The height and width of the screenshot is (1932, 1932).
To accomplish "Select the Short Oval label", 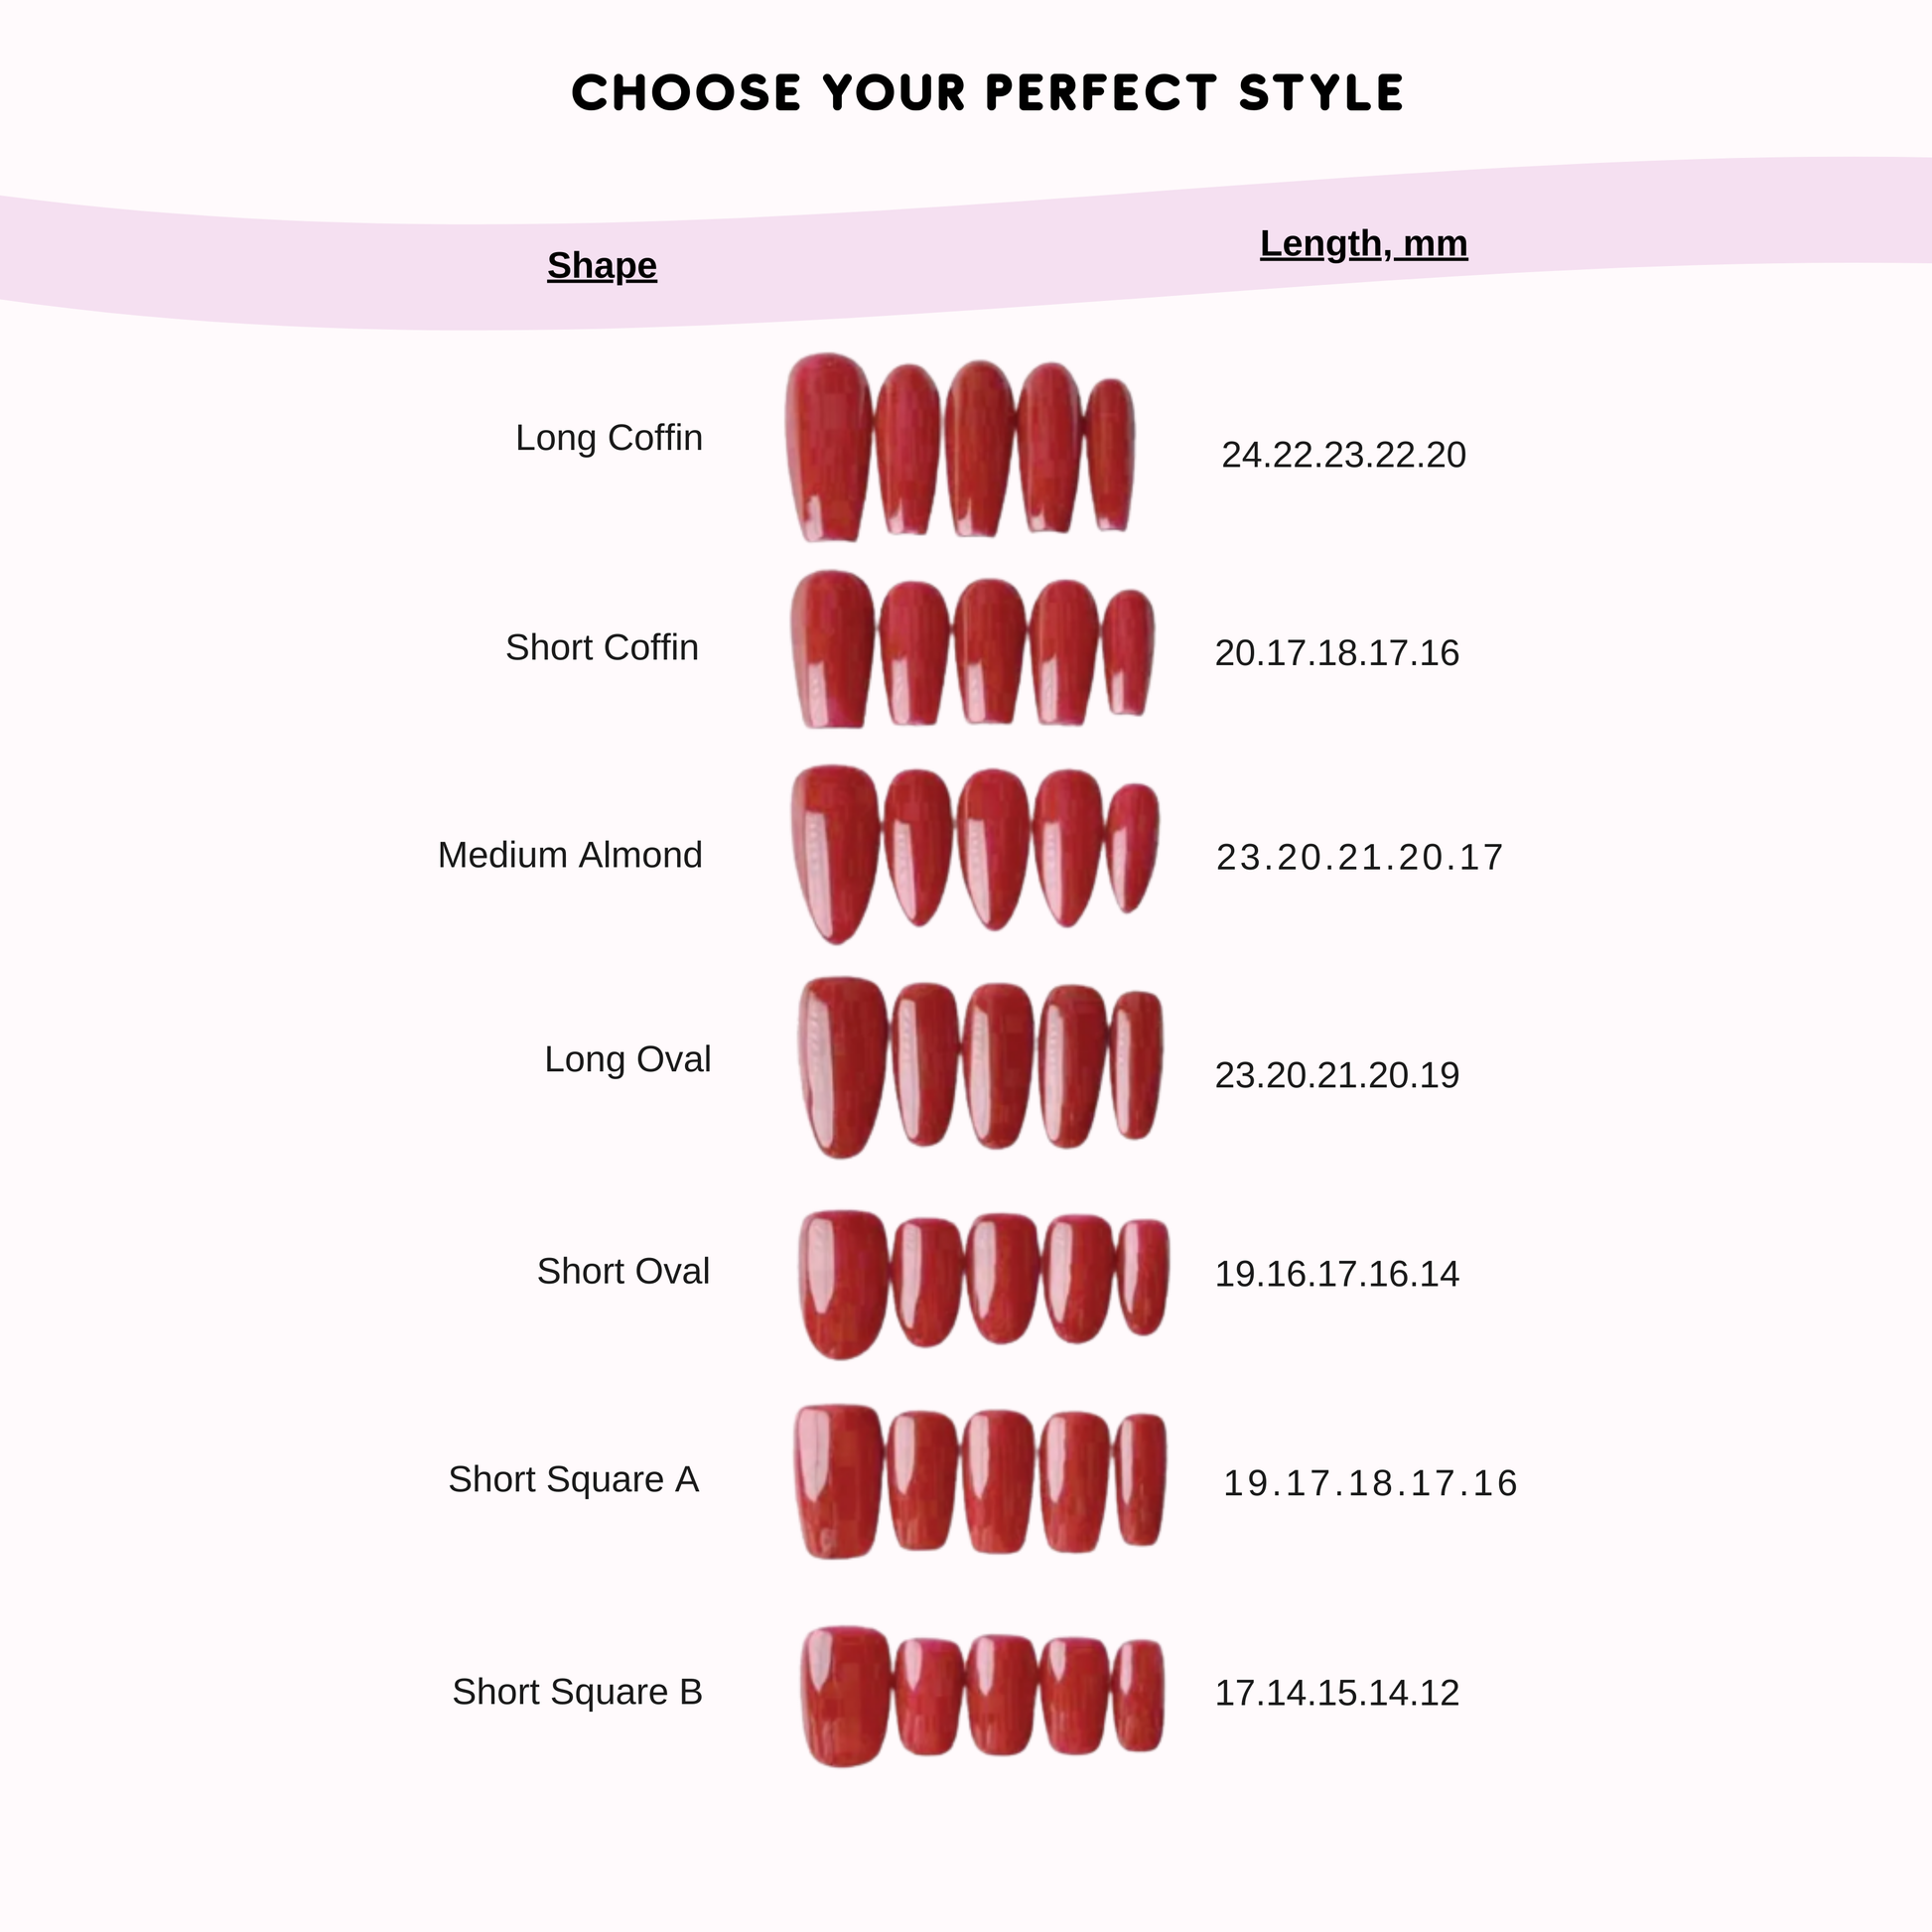I will pos(623,1271).
